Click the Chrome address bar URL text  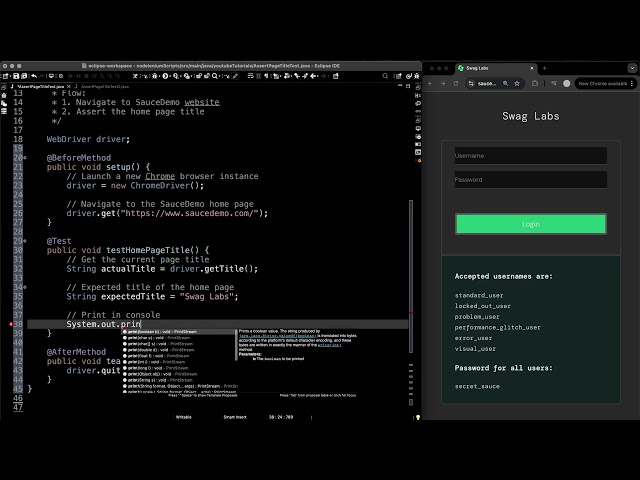[x=487, y=83]
